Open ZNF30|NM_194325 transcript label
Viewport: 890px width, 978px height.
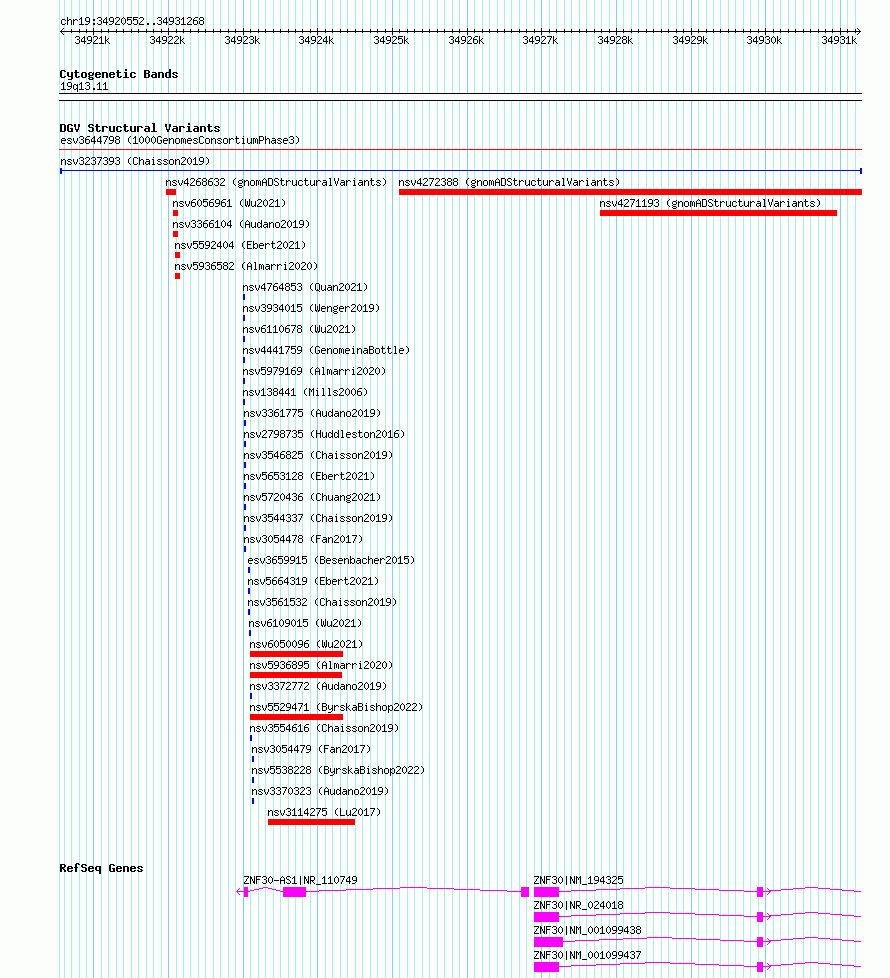click(579, 881)
